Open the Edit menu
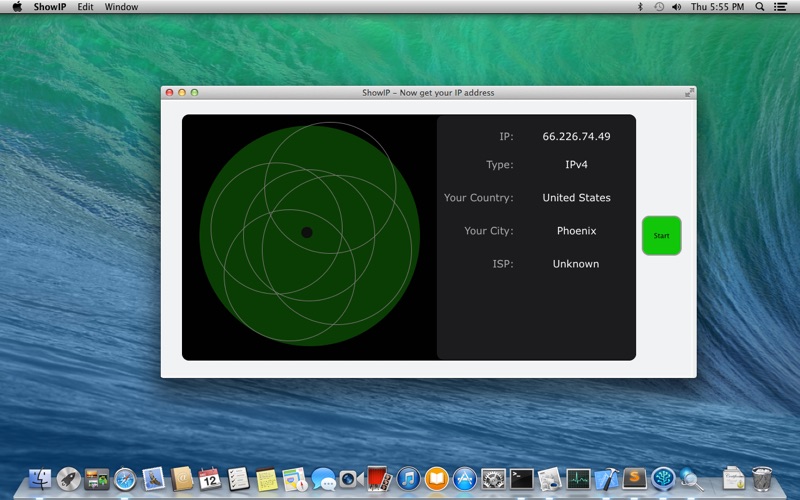The height and width of the screenshot is (500, 800). pyautogui.click(x=85, y=7)
